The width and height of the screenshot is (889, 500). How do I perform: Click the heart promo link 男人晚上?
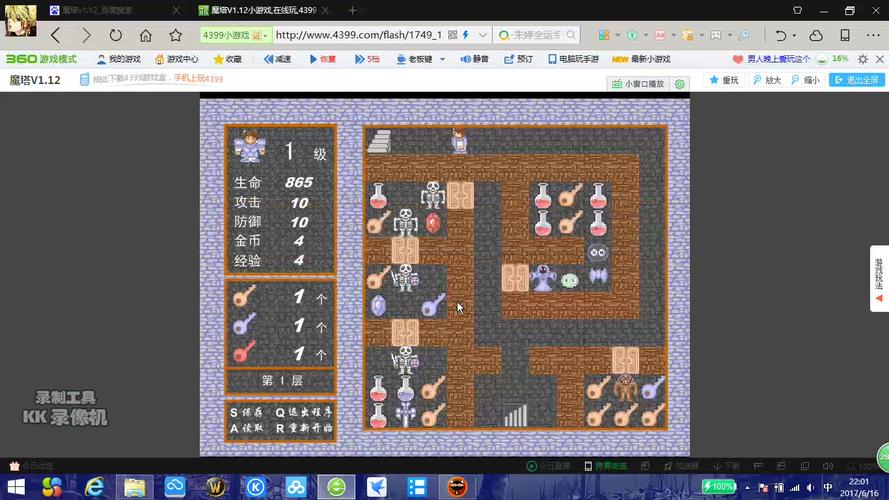point(771,59)
